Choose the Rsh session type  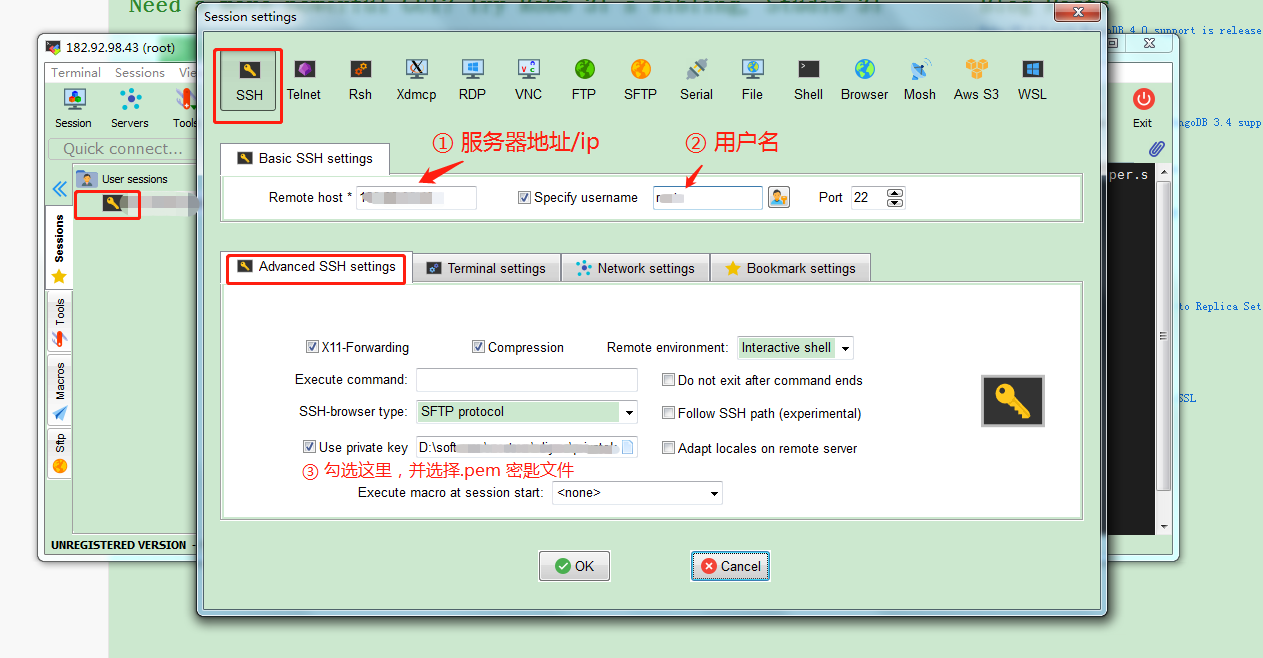(x=360, y=81)
